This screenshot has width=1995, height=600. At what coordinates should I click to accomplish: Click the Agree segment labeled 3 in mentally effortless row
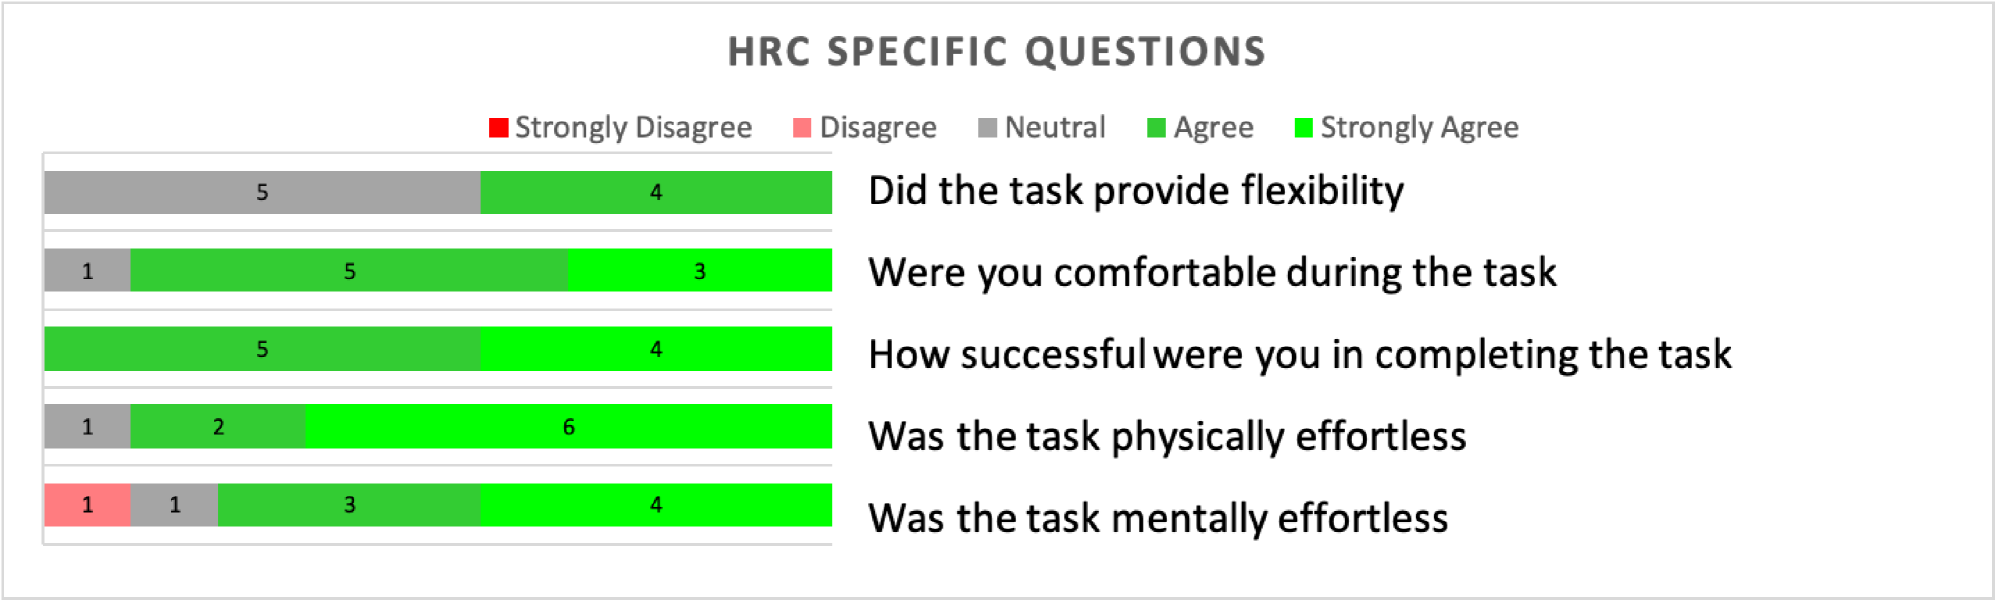point(349,505)
